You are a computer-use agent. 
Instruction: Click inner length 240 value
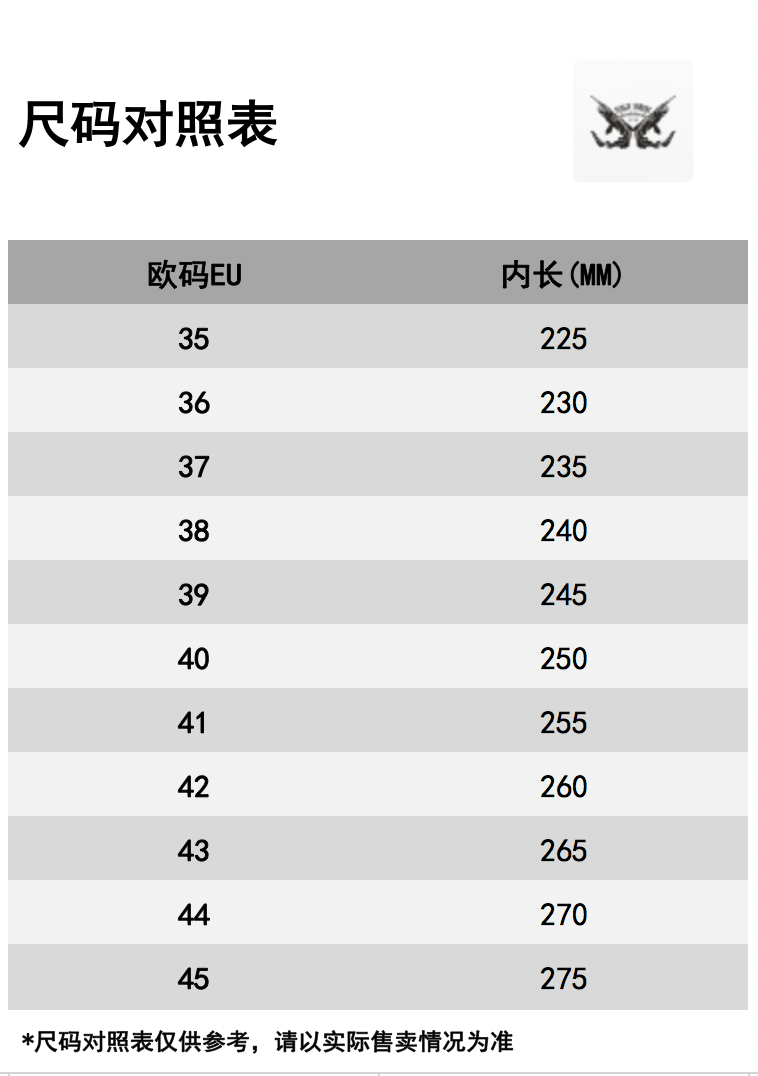coord(563,530)
